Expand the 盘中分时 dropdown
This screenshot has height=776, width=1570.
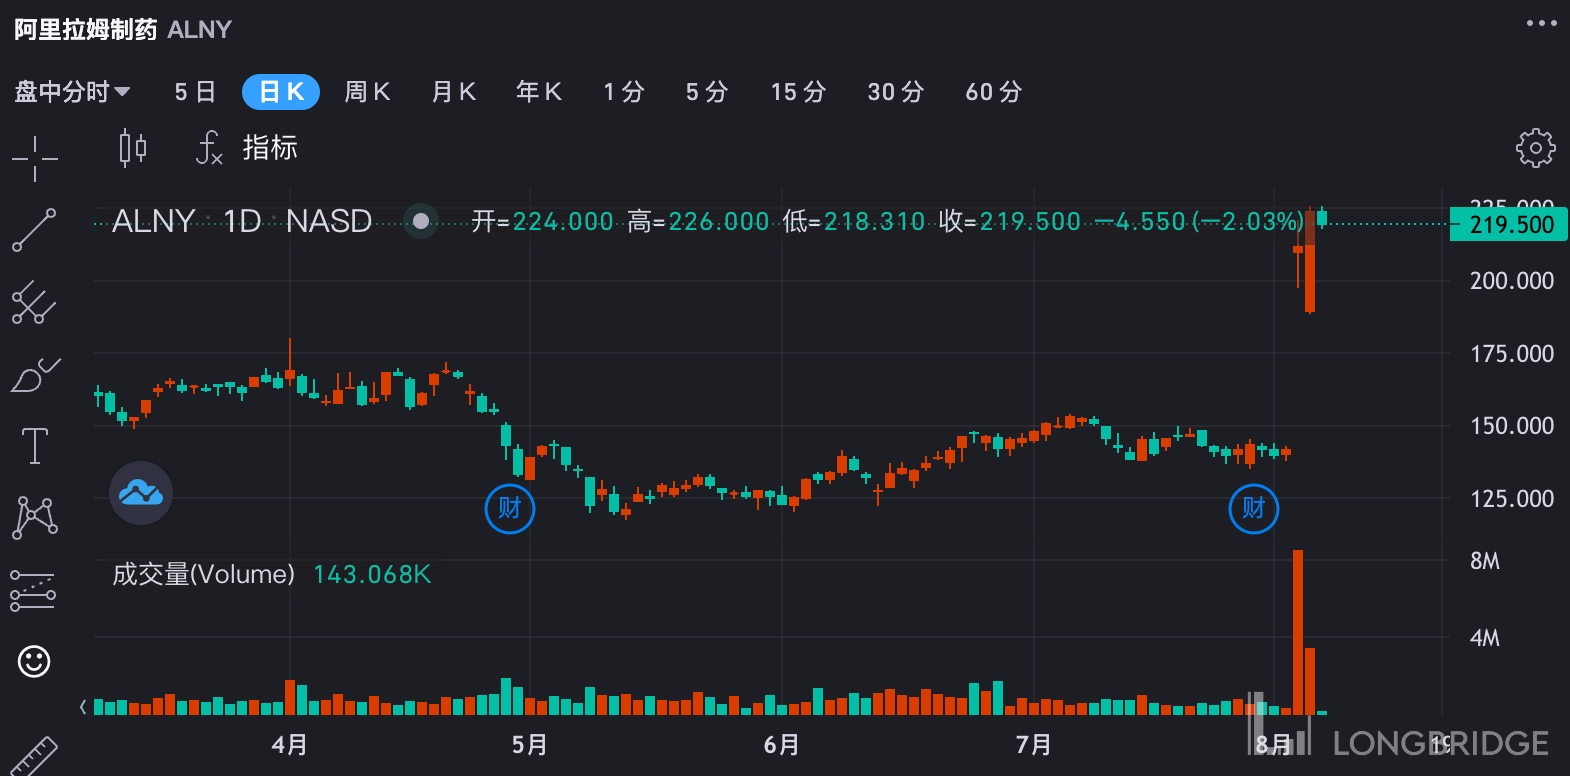72,92
